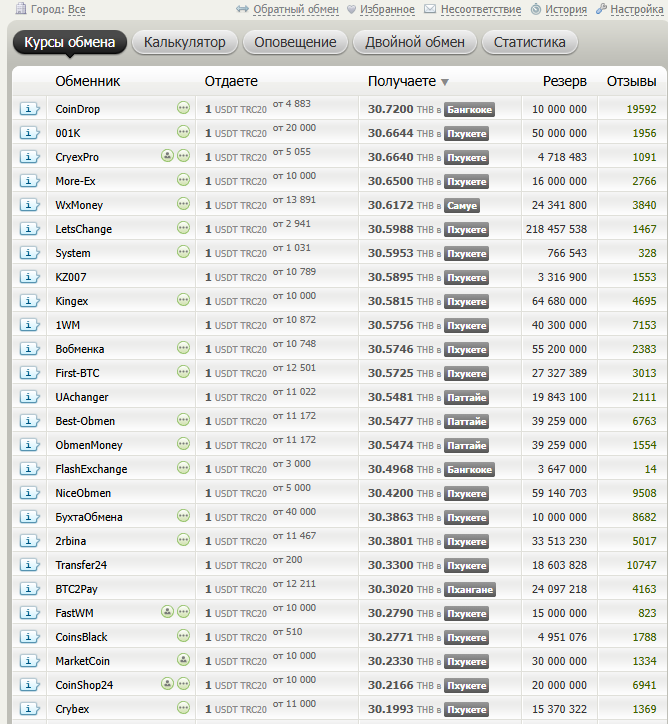Click person icon next to CoinShop24
This screenshot has width=668, height=724.
pos(167,684)
